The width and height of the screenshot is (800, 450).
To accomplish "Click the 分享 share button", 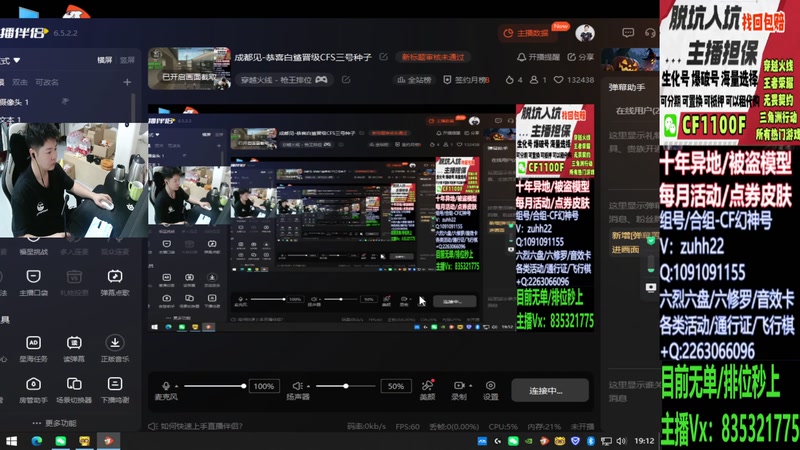I will tap(581, 57).
